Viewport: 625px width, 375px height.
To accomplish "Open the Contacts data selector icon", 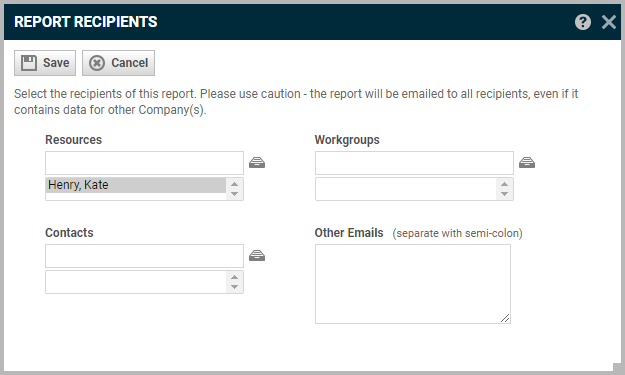I will 257,255.
